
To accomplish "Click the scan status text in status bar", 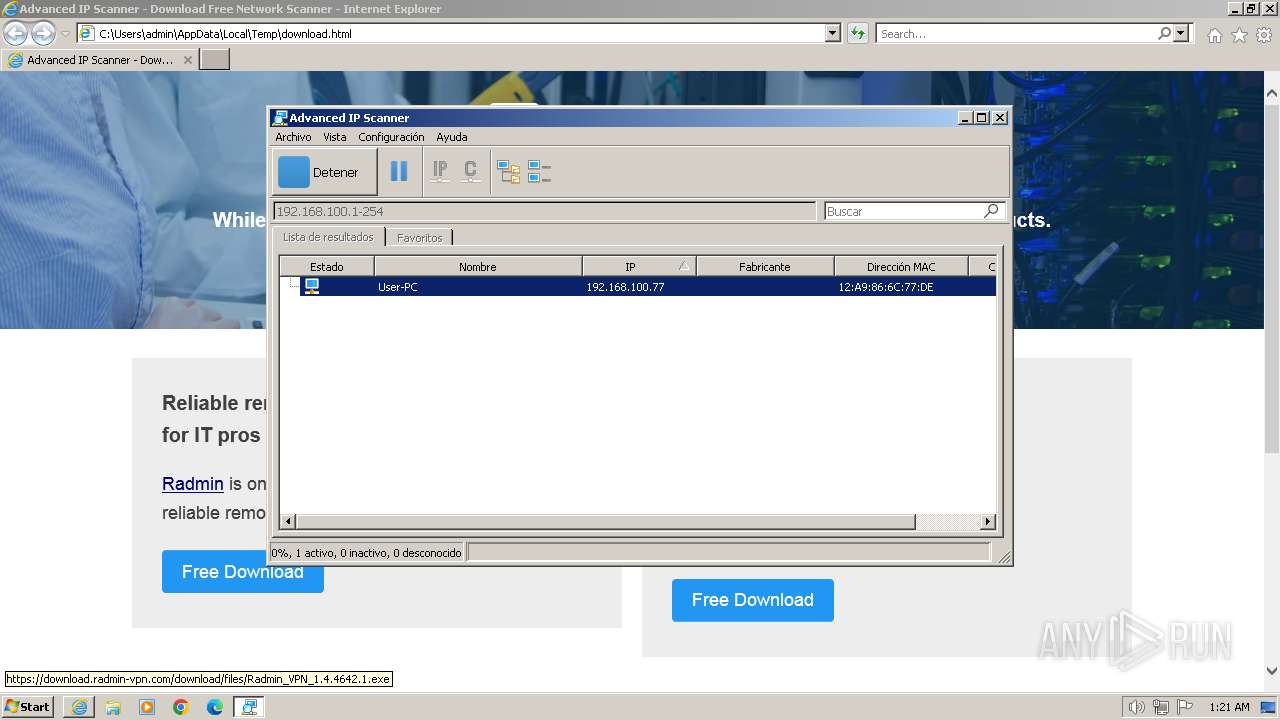I will 367,552.
